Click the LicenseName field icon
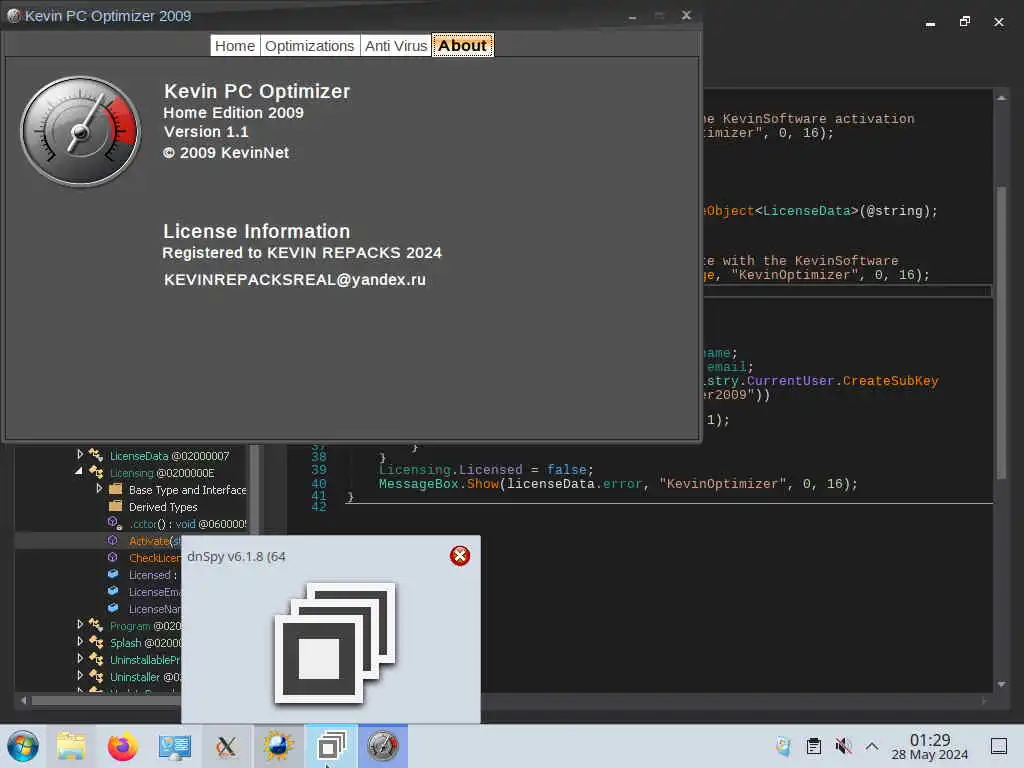Image resolution: width=1024 pixels, height=768 pixels. (113, 608)
